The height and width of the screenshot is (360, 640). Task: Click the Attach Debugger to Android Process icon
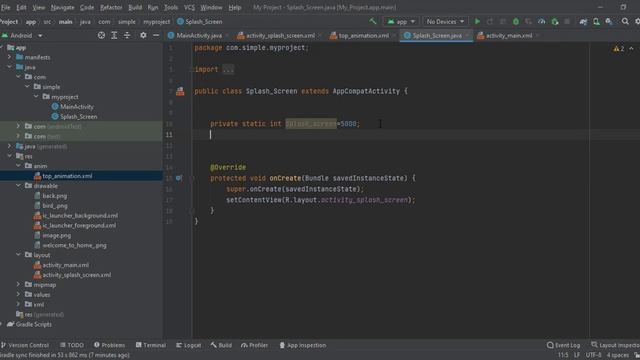click(555, 21)
